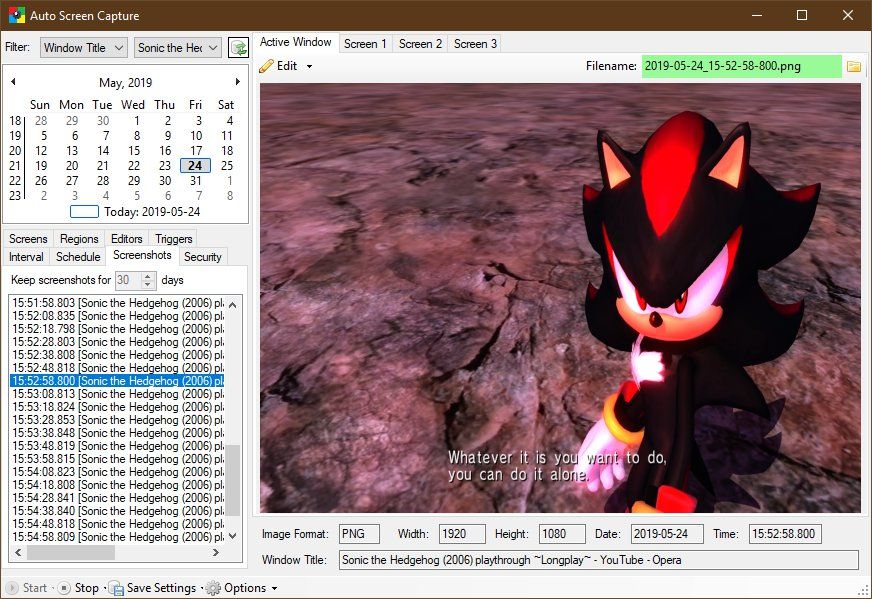Open the yellow folder icon next to Filename
Image resolution: width=872 pixels, height=599 pixels.
pyautogui.click(x=855, y=65)
